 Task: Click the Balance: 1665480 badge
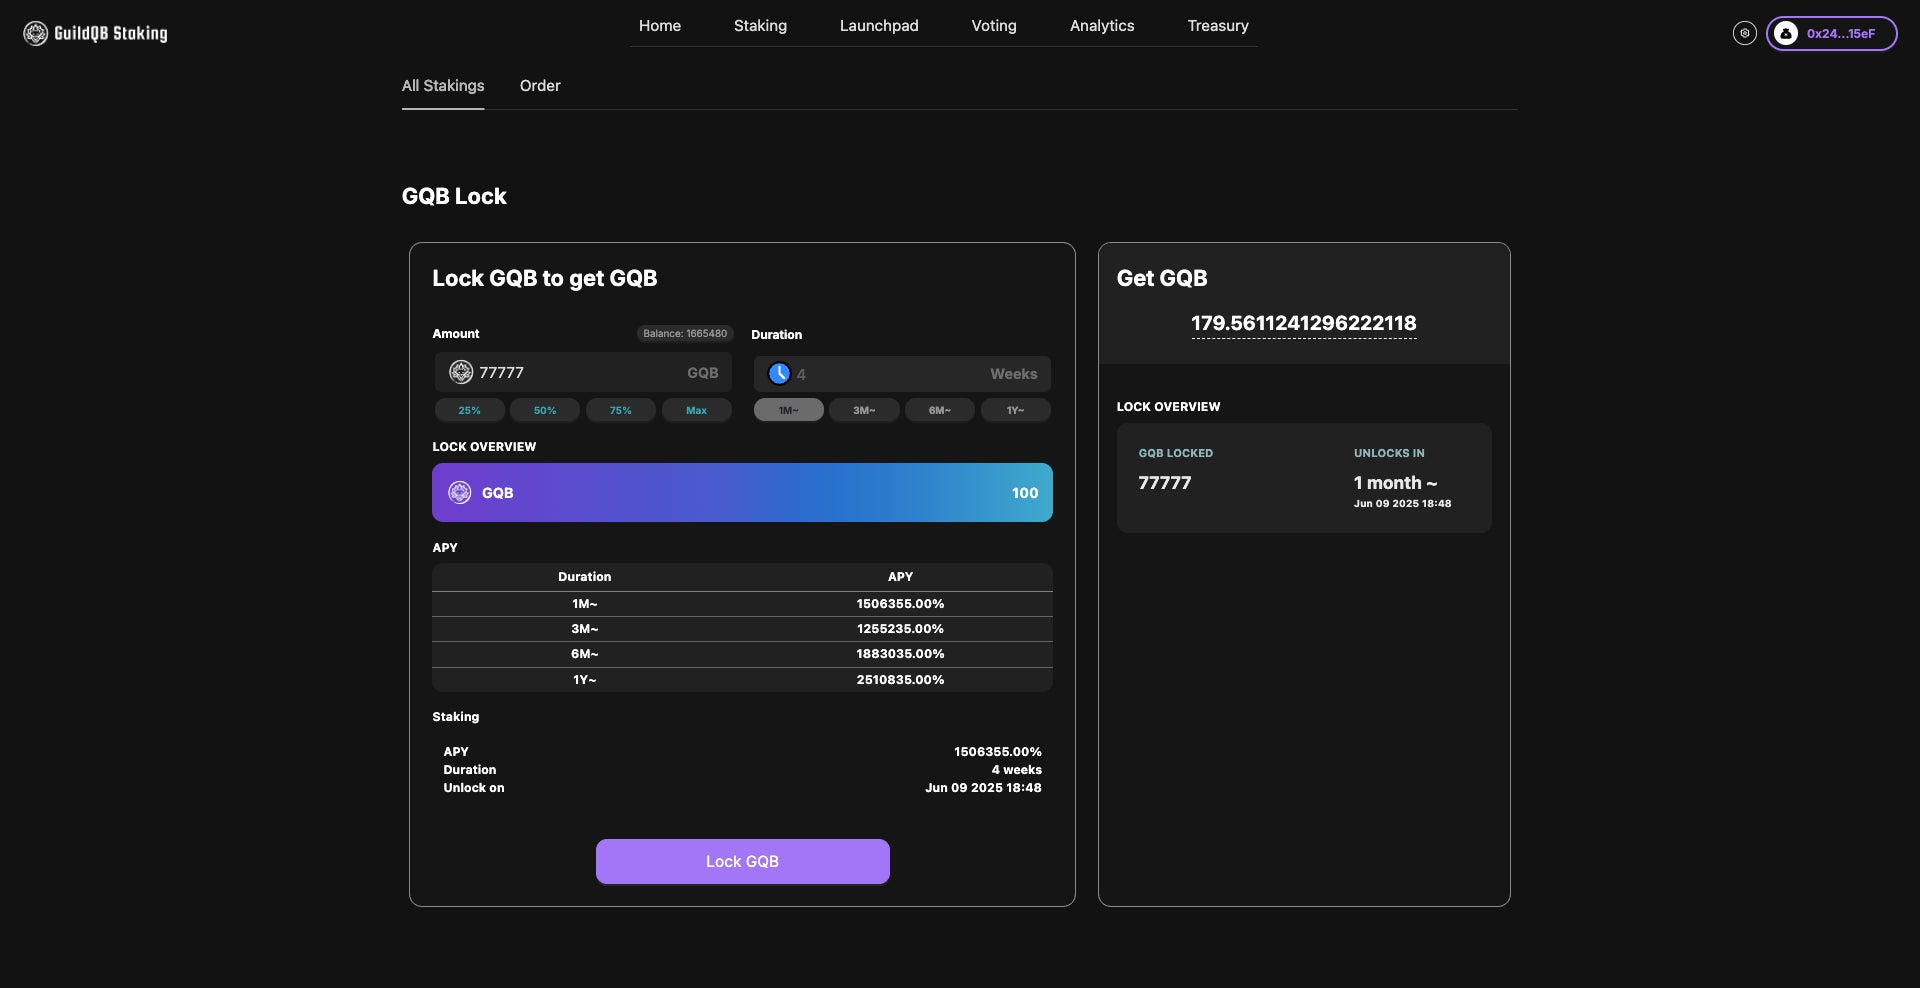685,334
